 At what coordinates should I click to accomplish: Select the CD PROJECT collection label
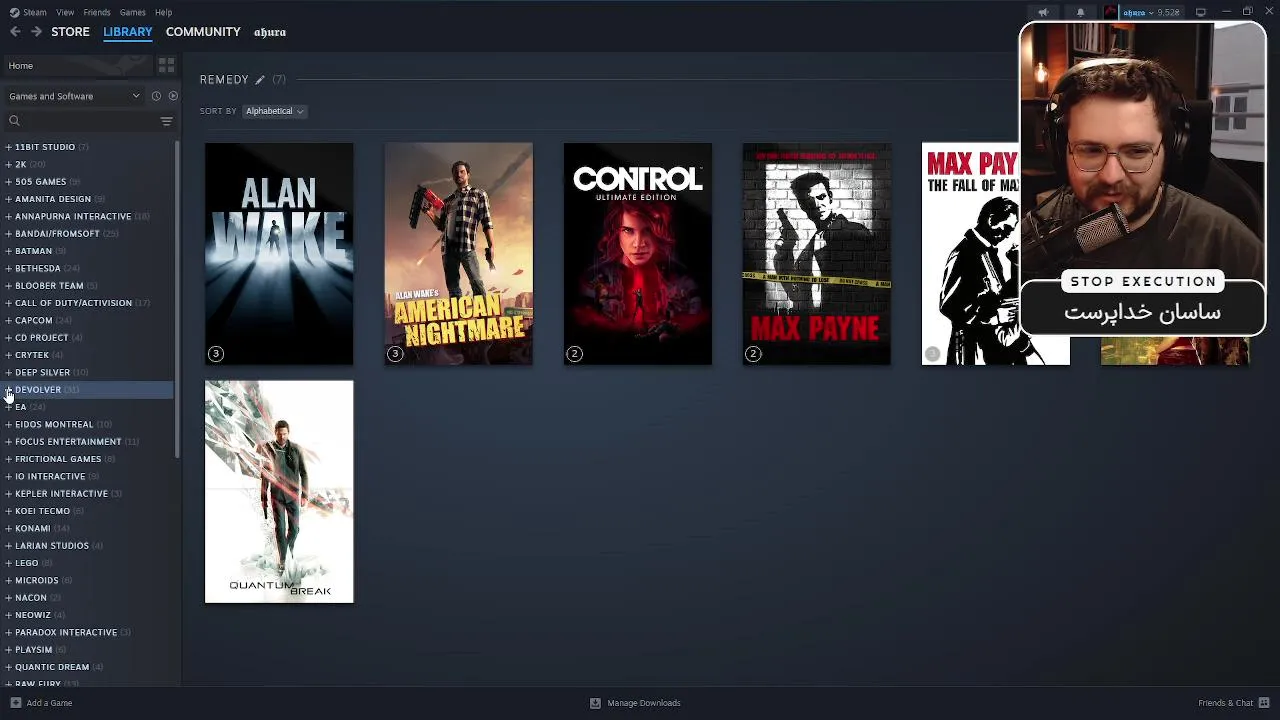point(42,338)
